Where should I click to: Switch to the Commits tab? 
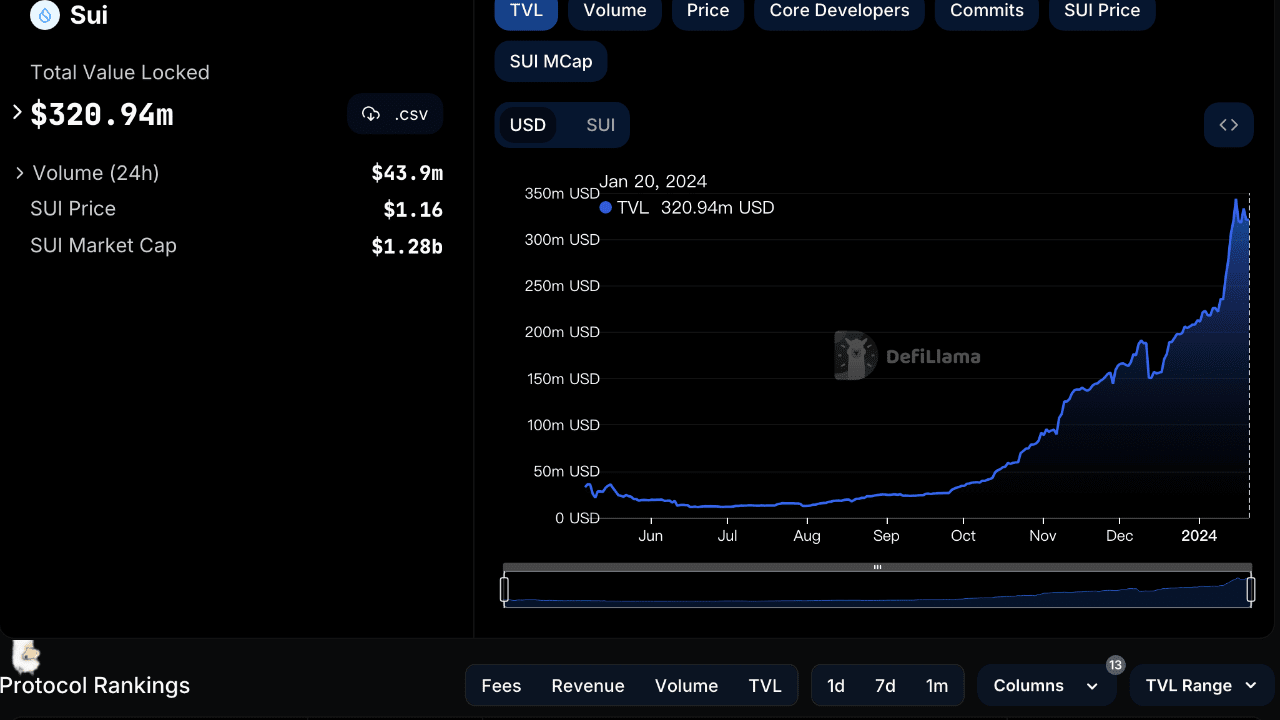[x=986, y=10]
